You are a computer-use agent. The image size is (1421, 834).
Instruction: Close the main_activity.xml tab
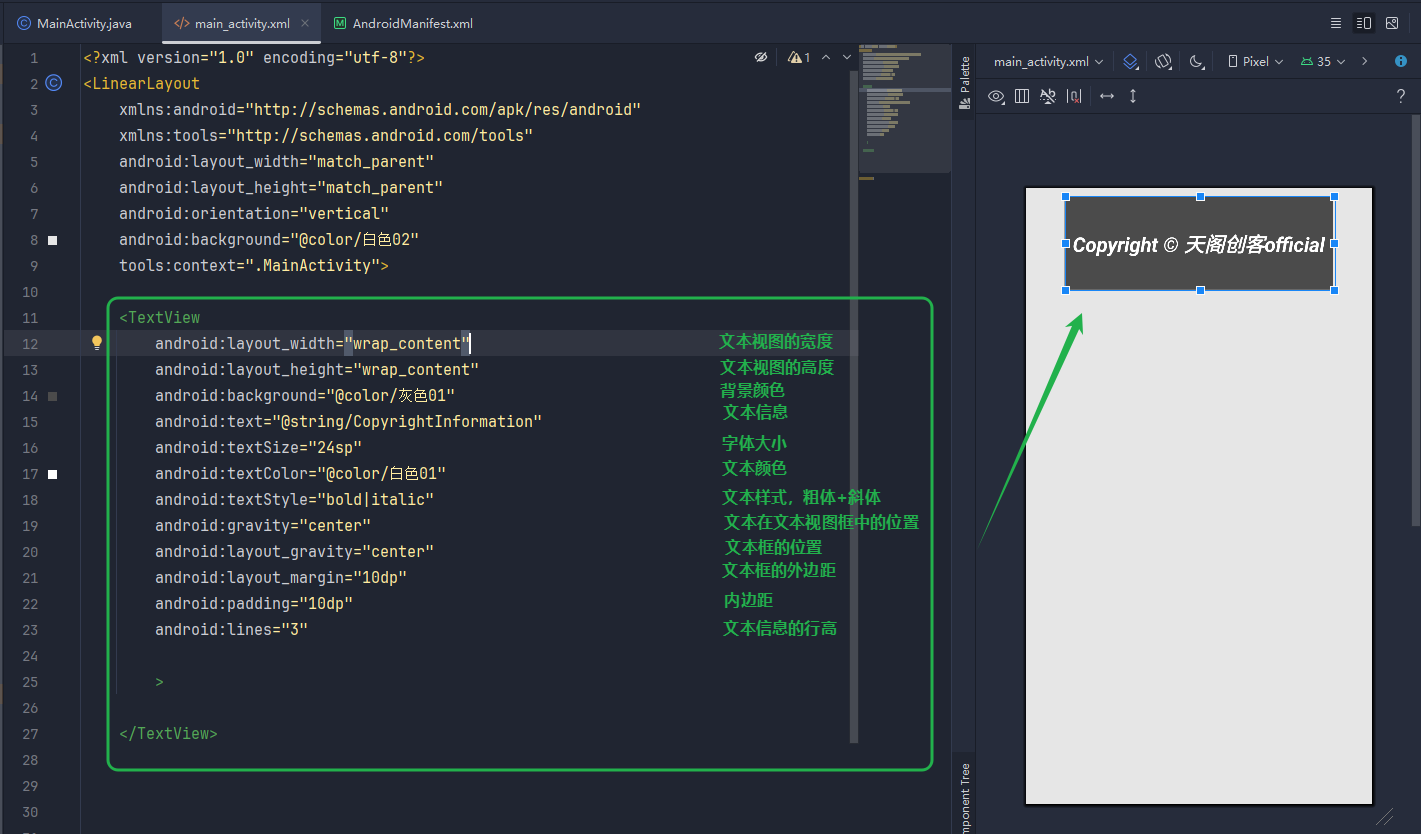(x=305, y=23)
